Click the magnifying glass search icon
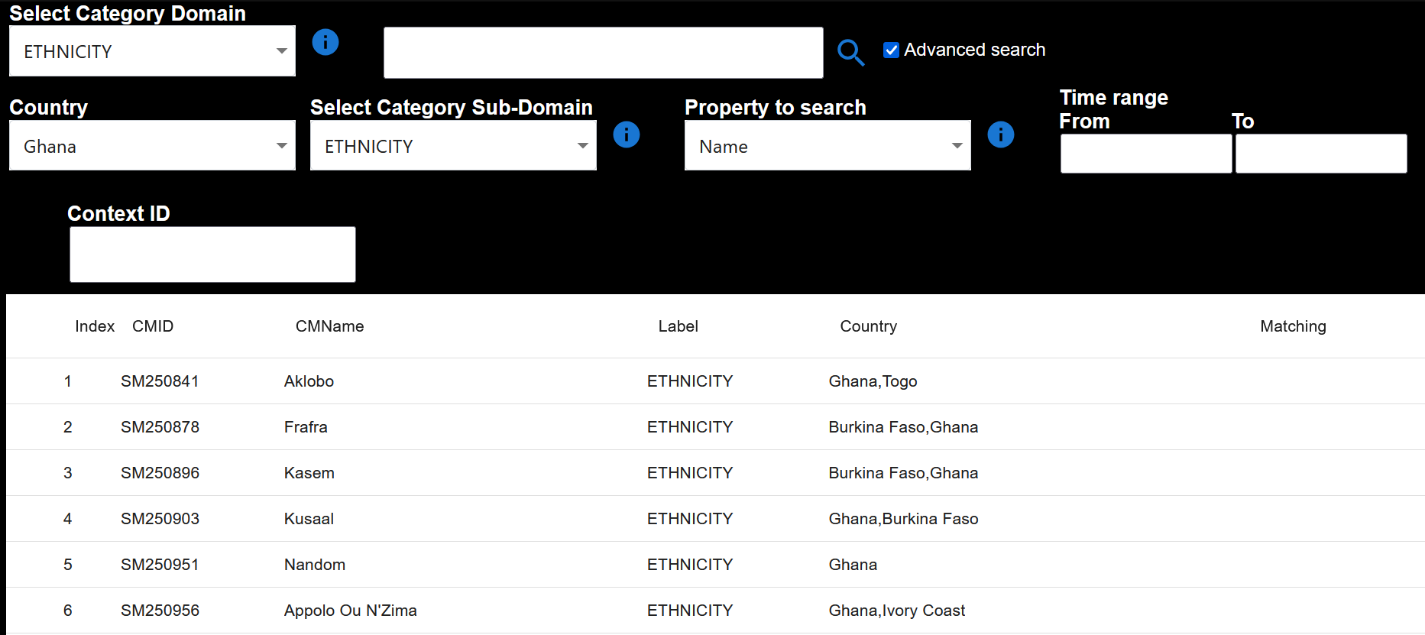 [x=850, y=52]
